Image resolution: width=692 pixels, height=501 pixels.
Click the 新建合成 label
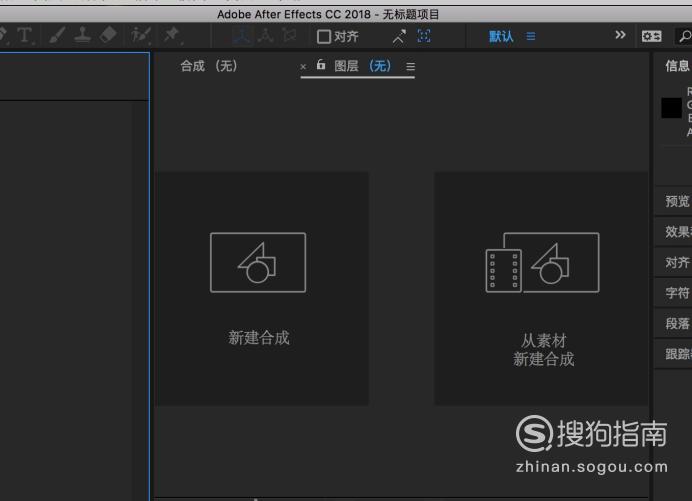pyautogui.click(x=259, y=338)
